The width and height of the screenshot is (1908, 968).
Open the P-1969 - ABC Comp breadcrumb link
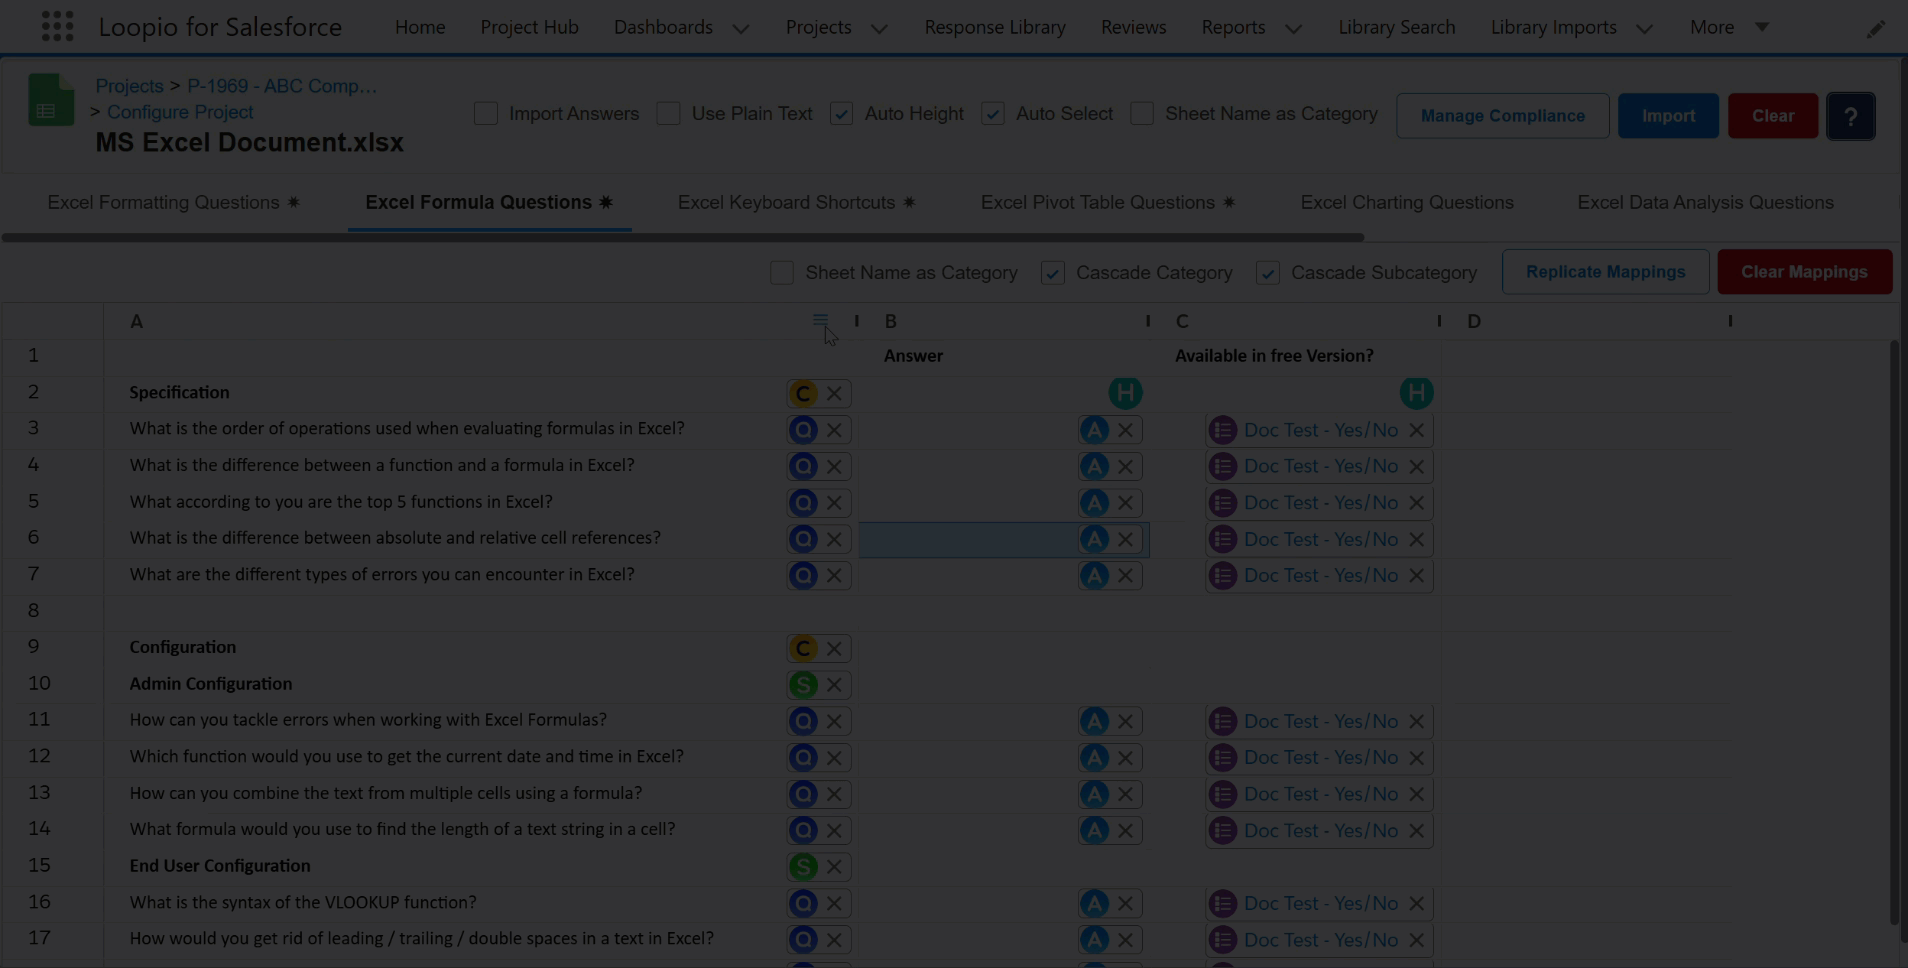pos(282,86)
